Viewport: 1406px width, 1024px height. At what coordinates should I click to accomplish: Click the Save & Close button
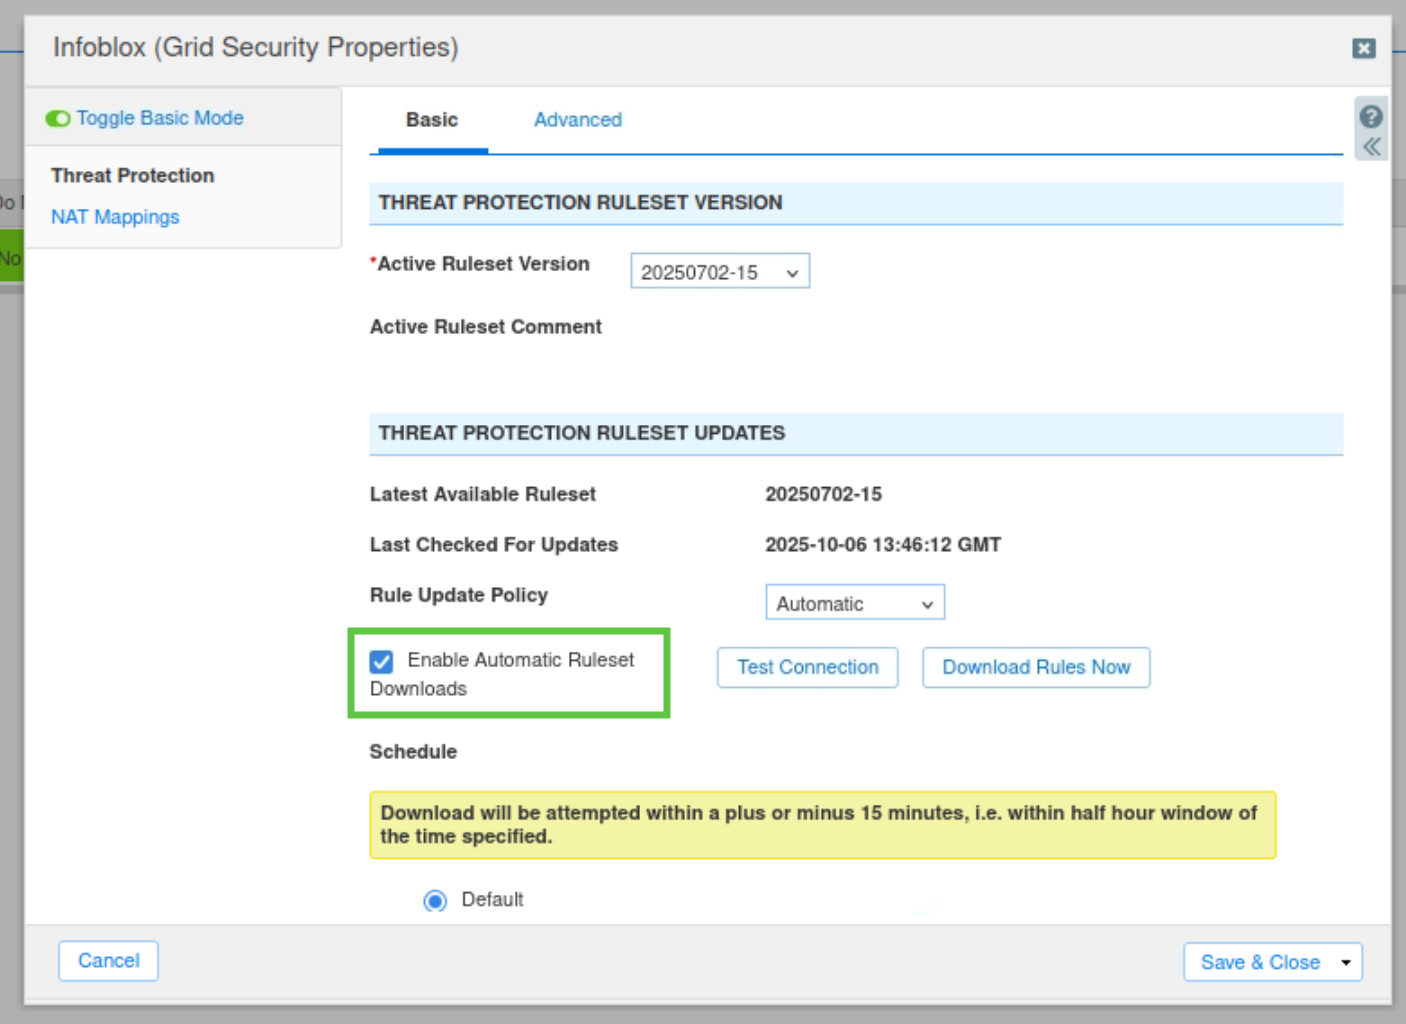point(1259,962)
